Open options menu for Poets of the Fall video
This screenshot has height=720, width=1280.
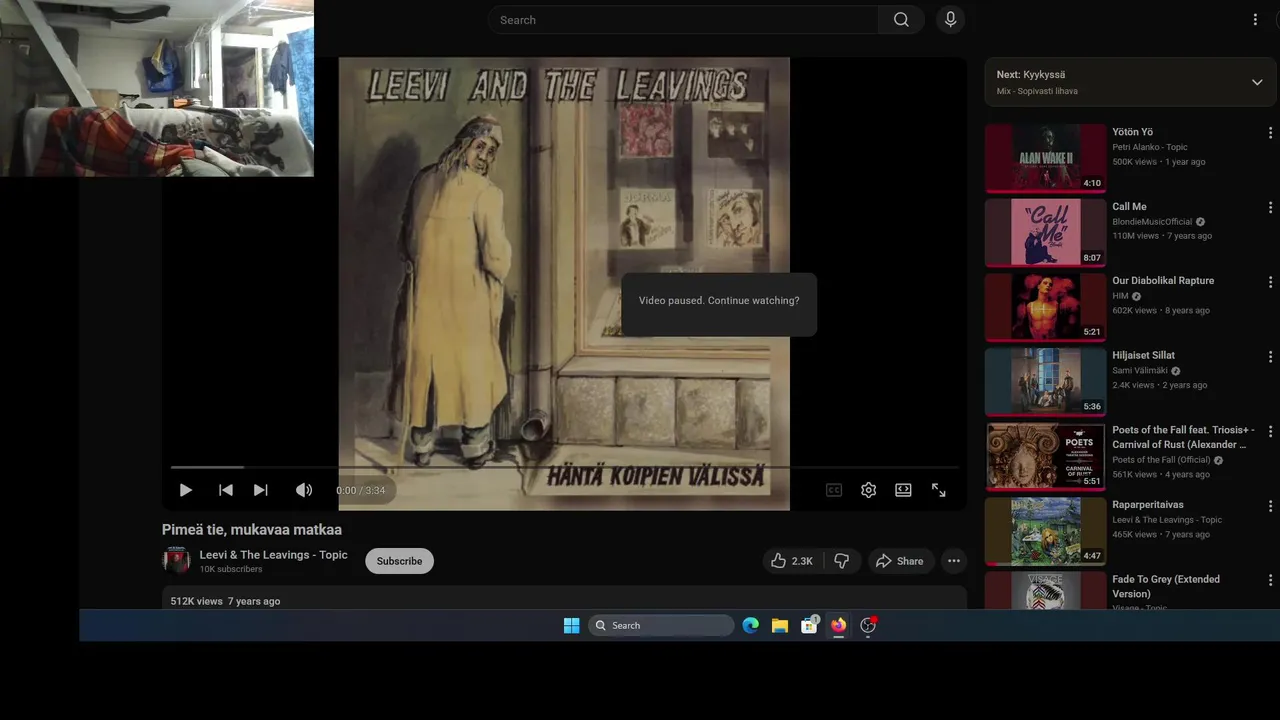click(1270, 432)
